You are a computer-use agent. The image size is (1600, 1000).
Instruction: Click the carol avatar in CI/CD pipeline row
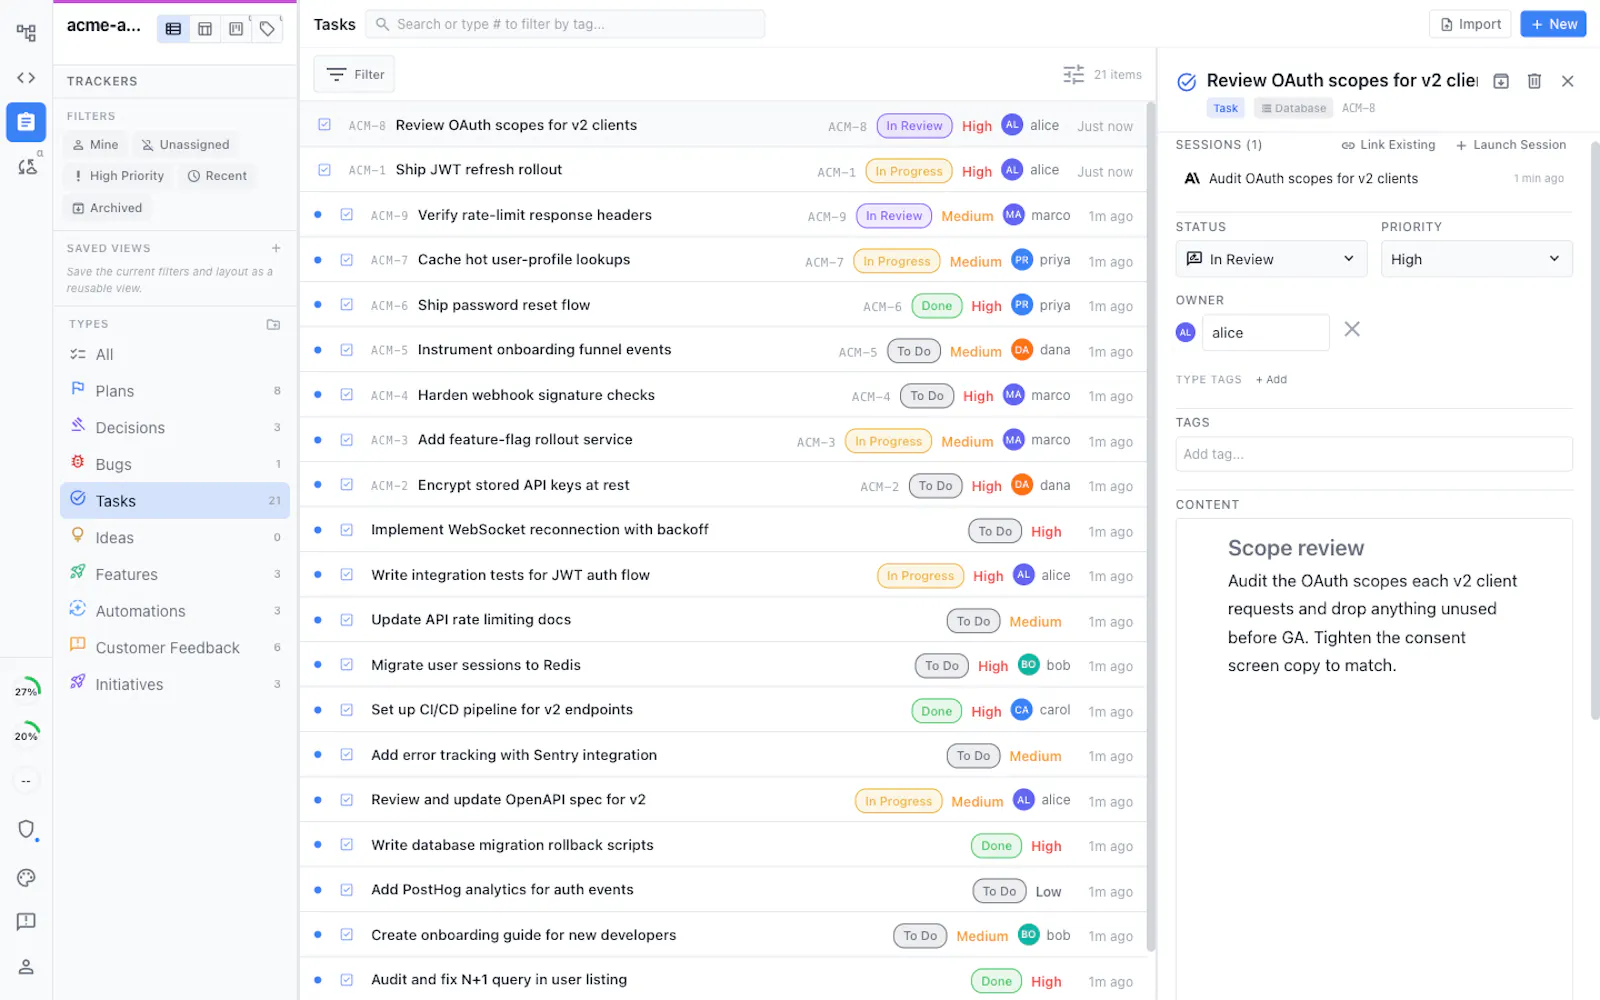(1021, 710)
